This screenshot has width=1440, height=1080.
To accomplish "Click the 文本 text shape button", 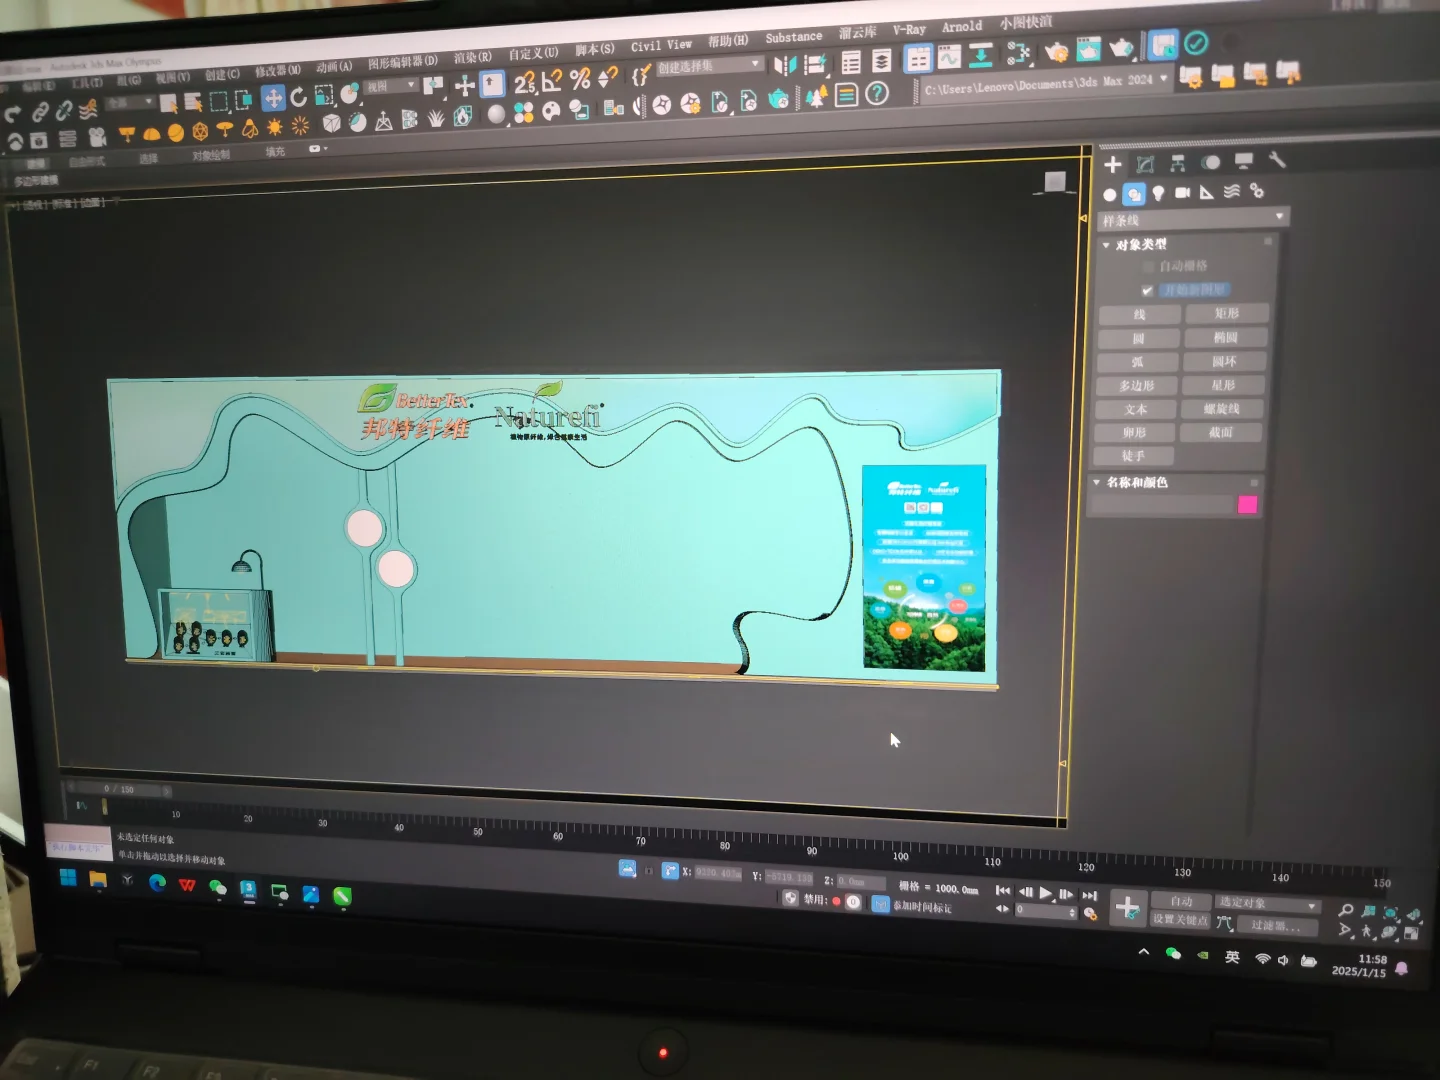I will [1135, 409].
